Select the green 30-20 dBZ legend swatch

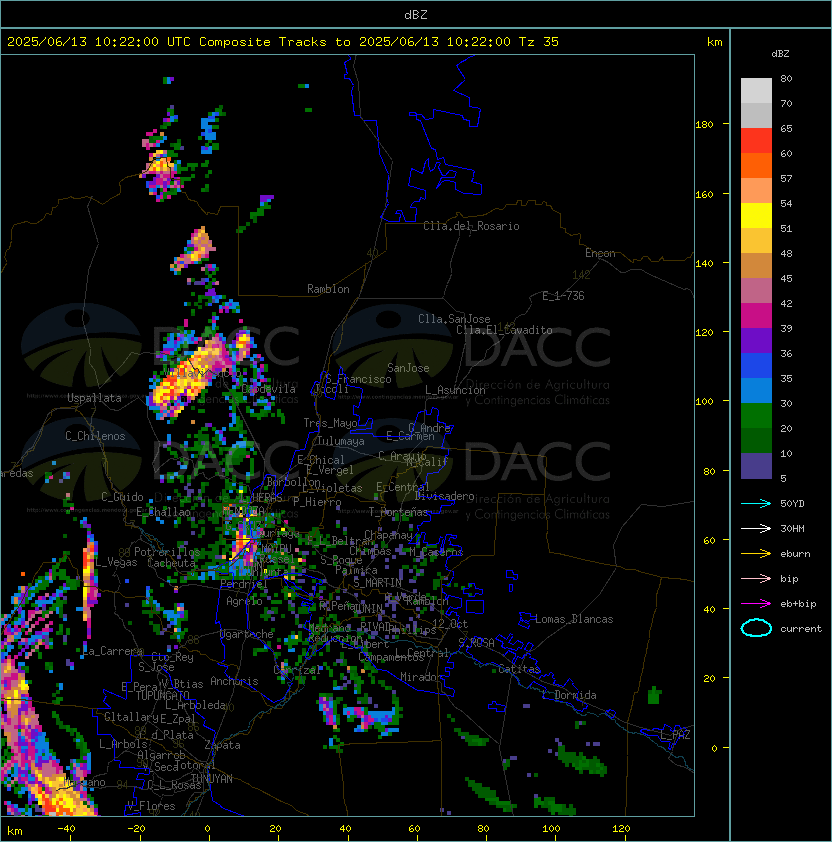756,416
